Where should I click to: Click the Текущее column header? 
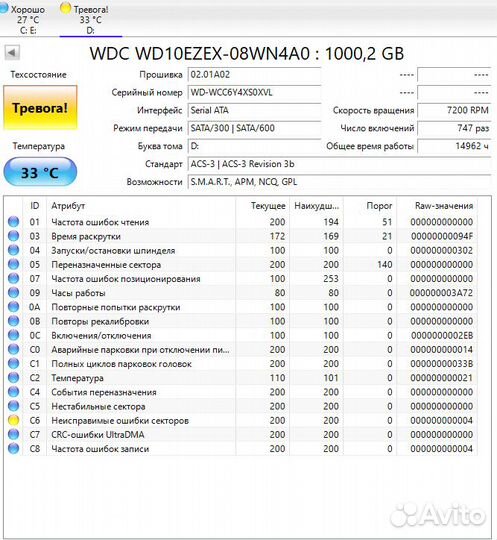pos(263,206)
